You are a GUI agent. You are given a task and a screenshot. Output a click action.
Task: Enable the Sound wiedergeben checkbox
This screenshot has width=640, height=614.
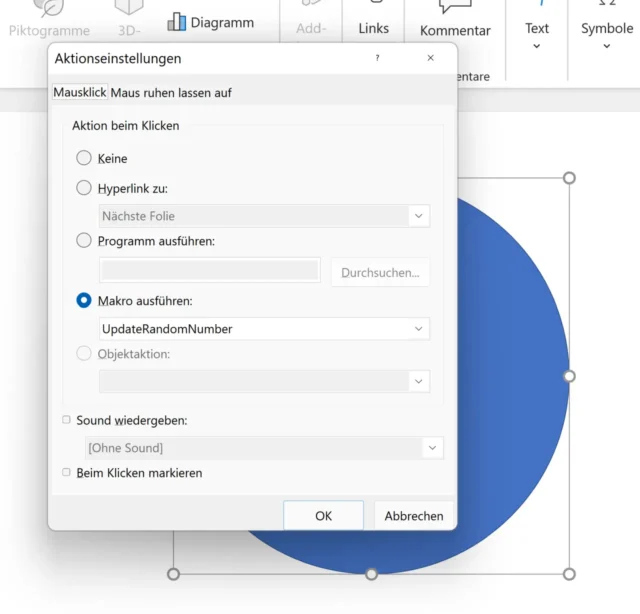pos(67,420)
